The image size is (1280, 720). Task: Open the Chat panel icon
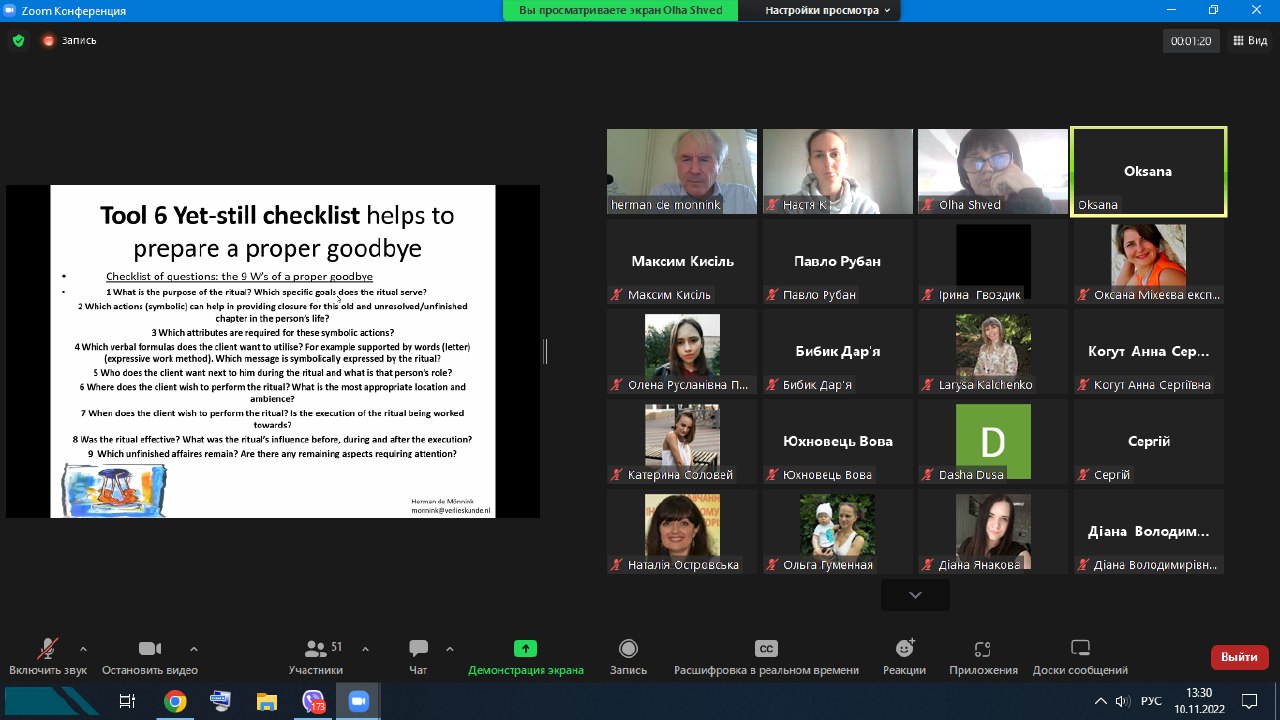click(x=418, y=649)
